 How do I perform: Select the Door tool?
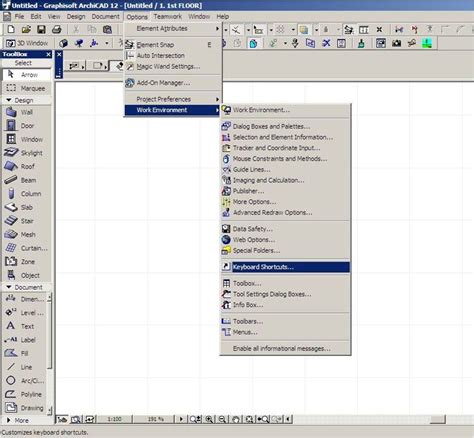click(x=26, y=126)
